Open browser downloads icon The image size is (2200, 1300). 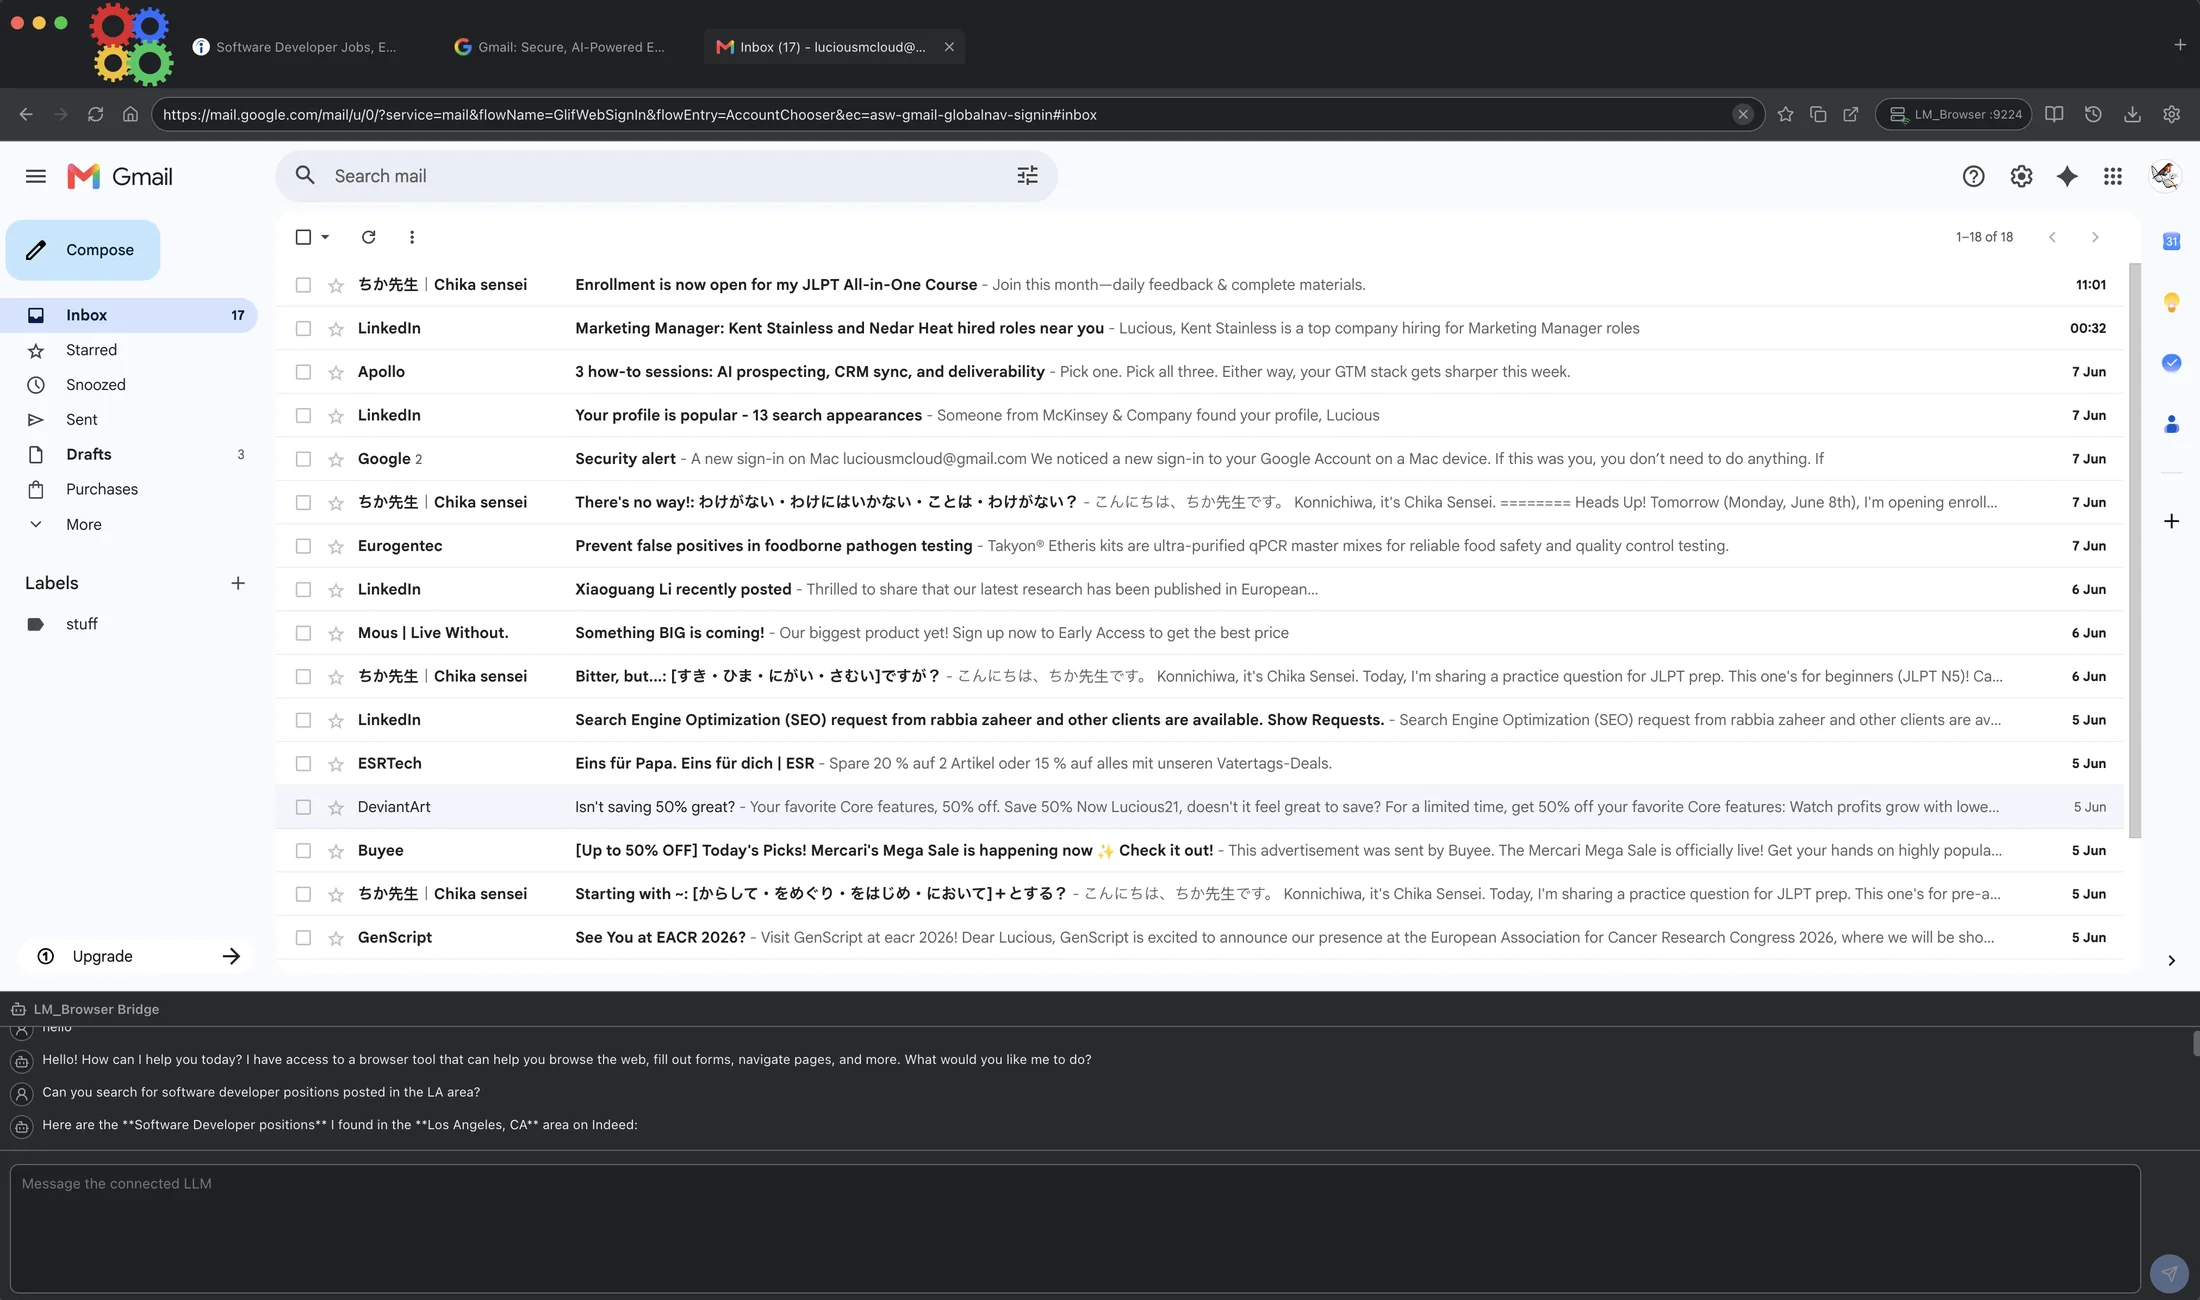coord(2132,115)
